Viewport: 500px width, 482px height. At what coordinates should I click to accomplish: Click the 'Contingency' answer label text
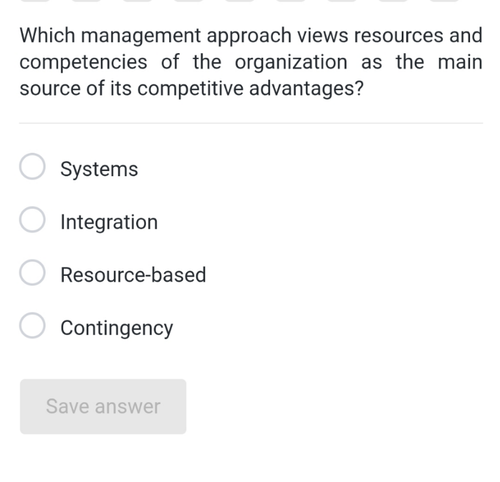[117, 328]
